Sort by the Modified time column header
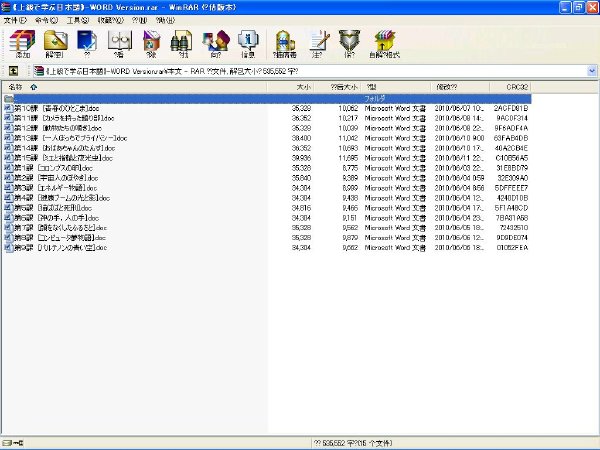The height and width of the screenshot is (450, 600). [x=461, y=87]
